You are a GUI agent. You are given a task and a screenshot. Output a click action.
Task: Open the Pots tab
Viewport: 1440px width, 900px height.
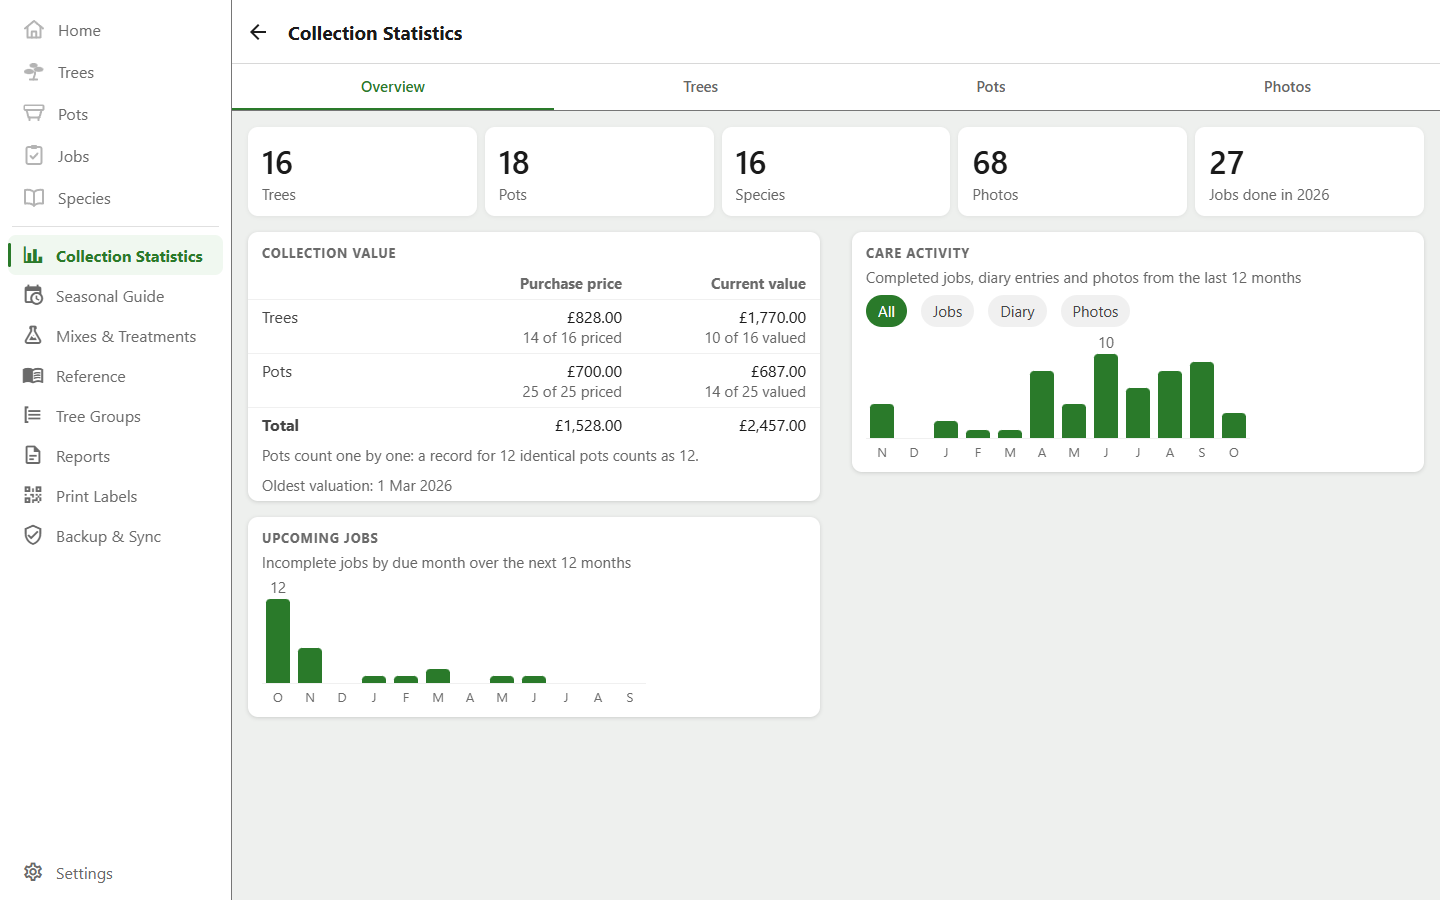[x=991, y=87]
